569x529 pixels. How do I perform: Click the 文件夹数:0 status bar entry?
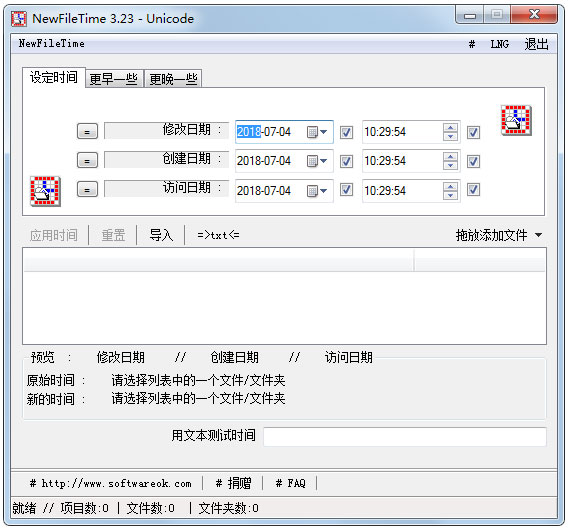coord(229,508)
